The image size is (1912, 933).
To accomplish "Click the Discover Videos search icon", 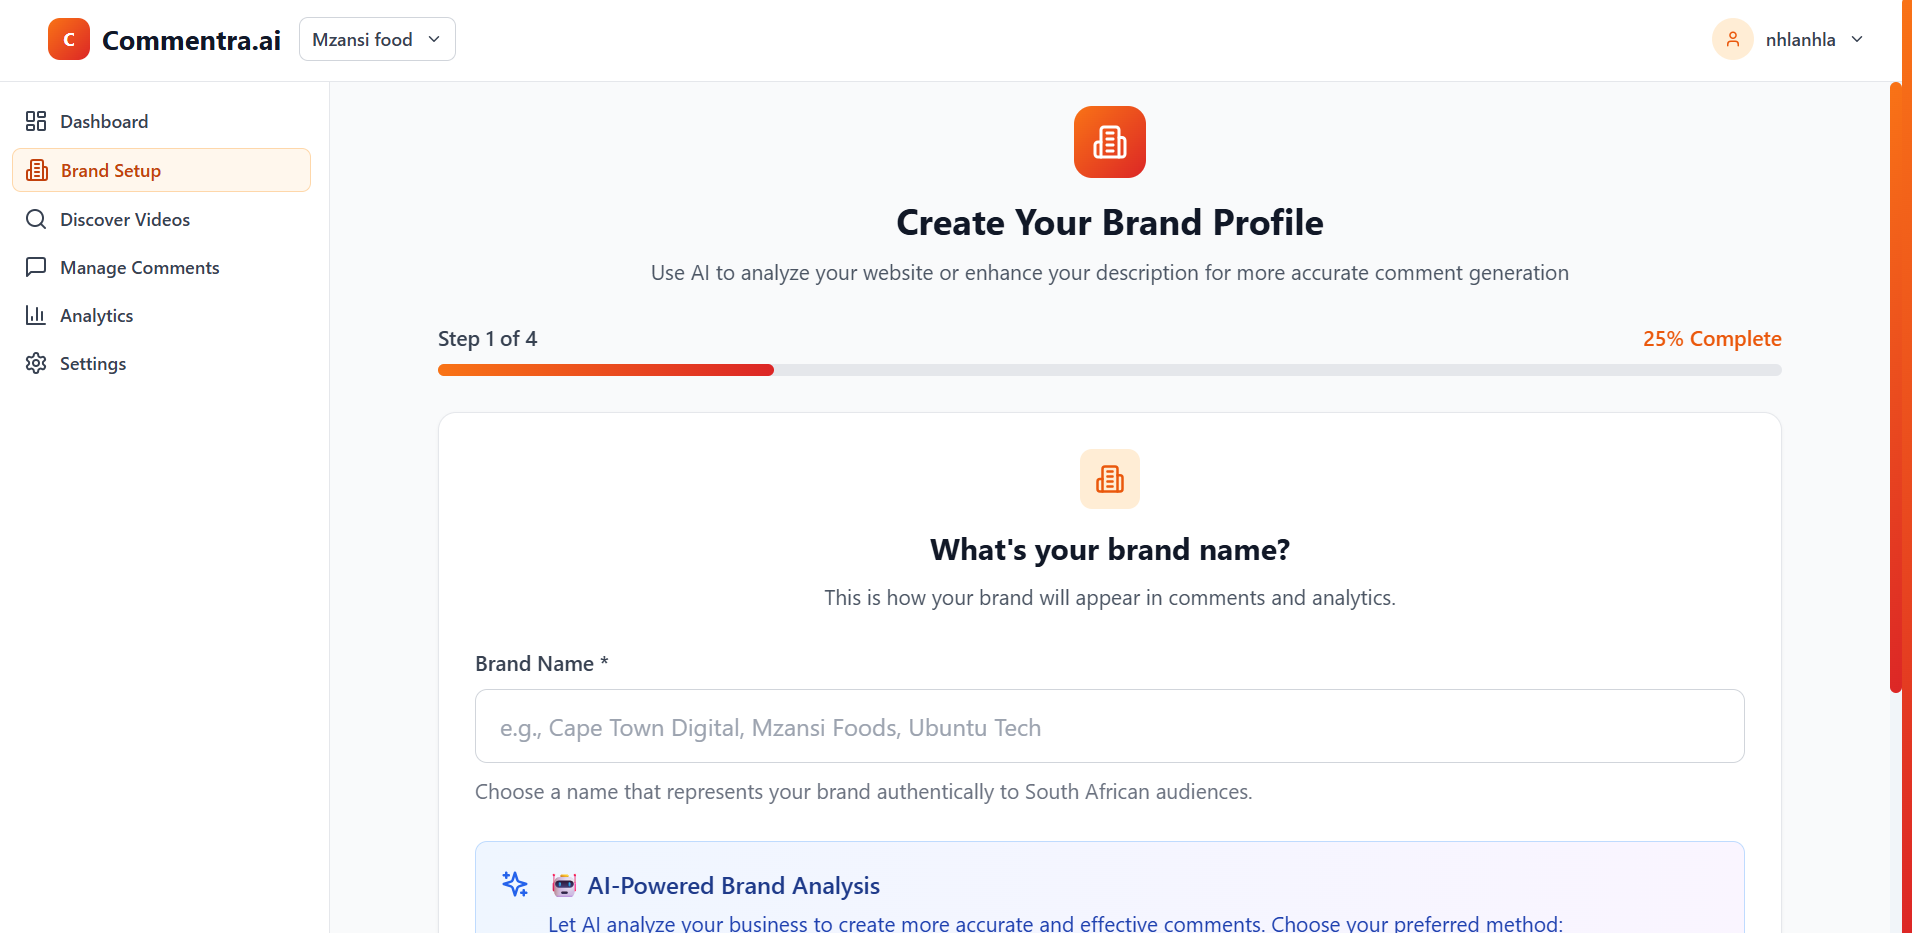I will [x=36, y=219].
